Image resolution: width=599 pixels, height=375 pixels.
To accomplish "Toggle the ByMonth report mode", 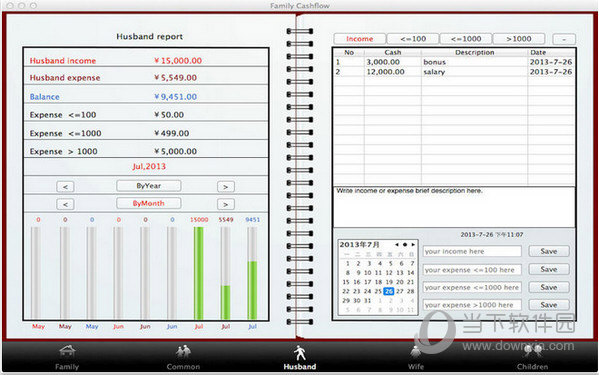I will (x=149, y=204).
